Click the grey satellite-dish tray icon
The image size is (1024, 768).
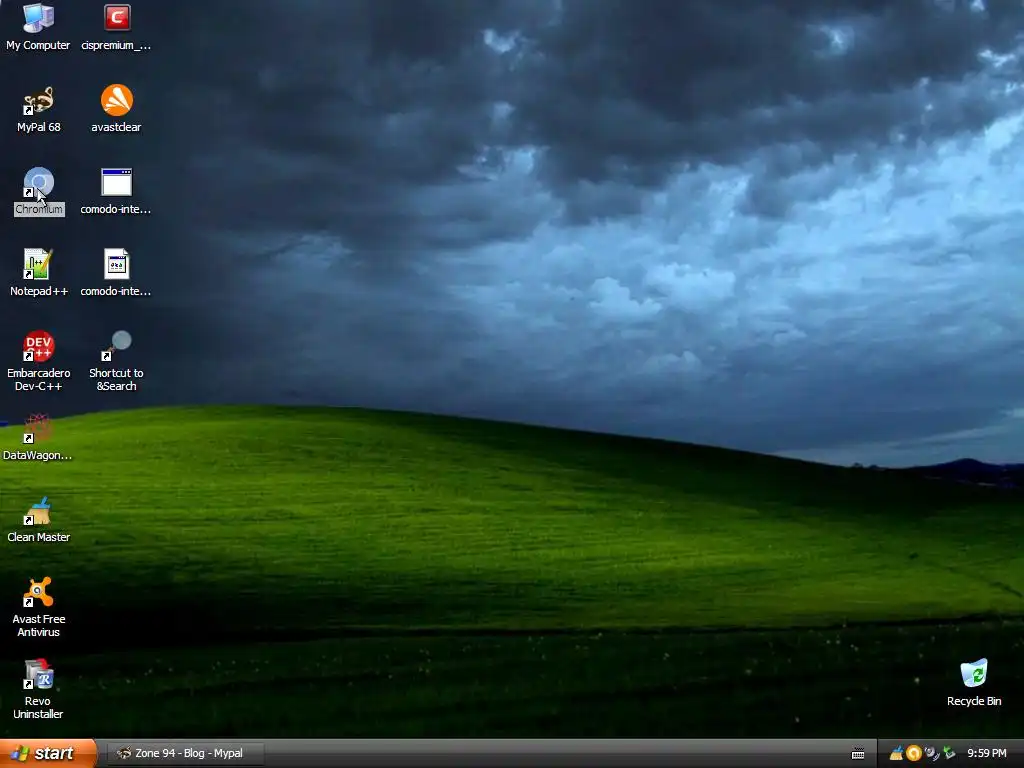pos(931,754)
